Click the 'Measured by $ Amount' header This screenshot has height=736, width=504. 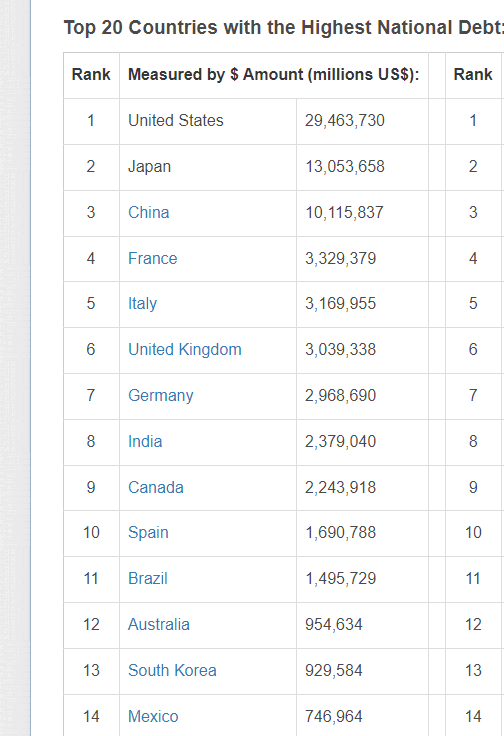(274, 75)
